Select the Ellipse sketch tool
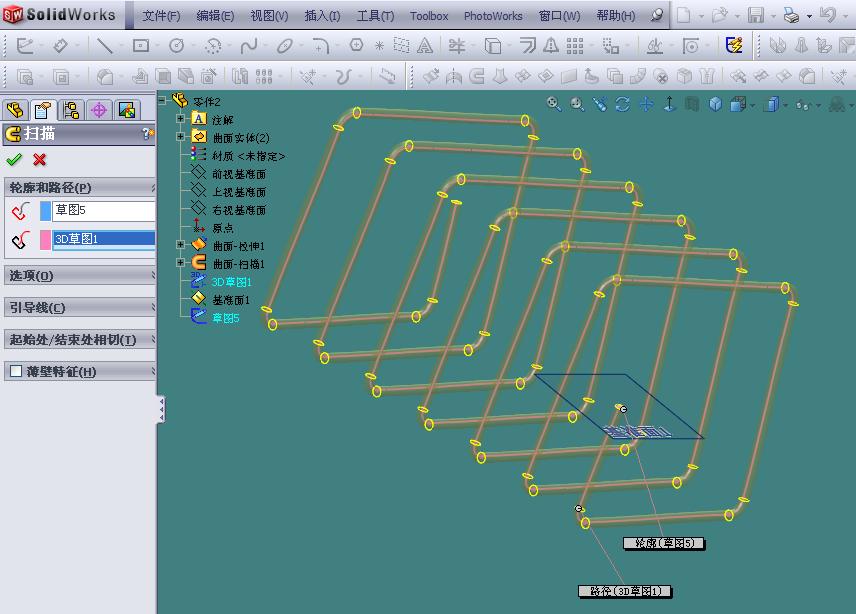 click(x=284, y=46)
